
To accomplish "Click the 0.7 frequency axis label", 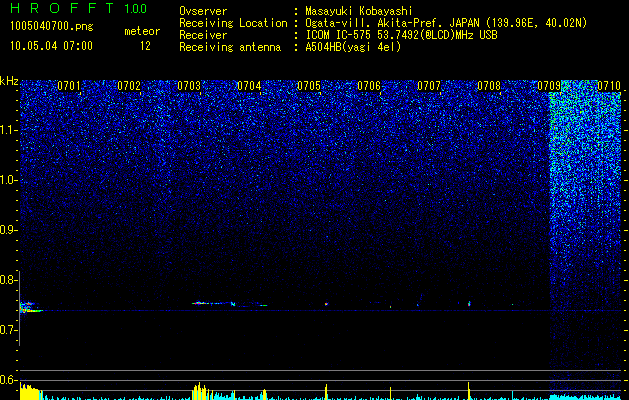I will (7, 330).
